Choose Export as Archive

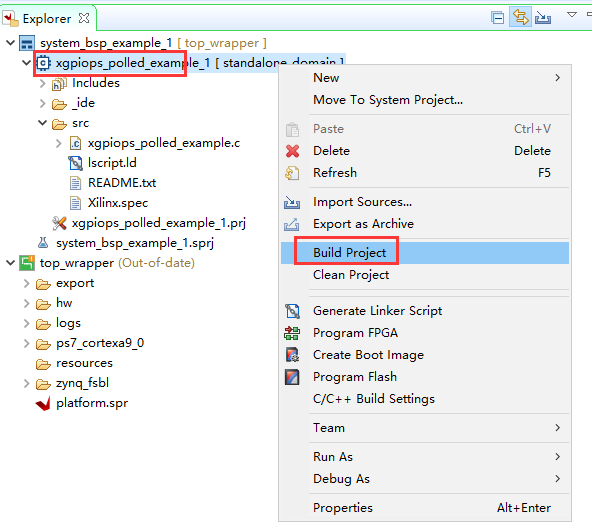click(425, 224)
